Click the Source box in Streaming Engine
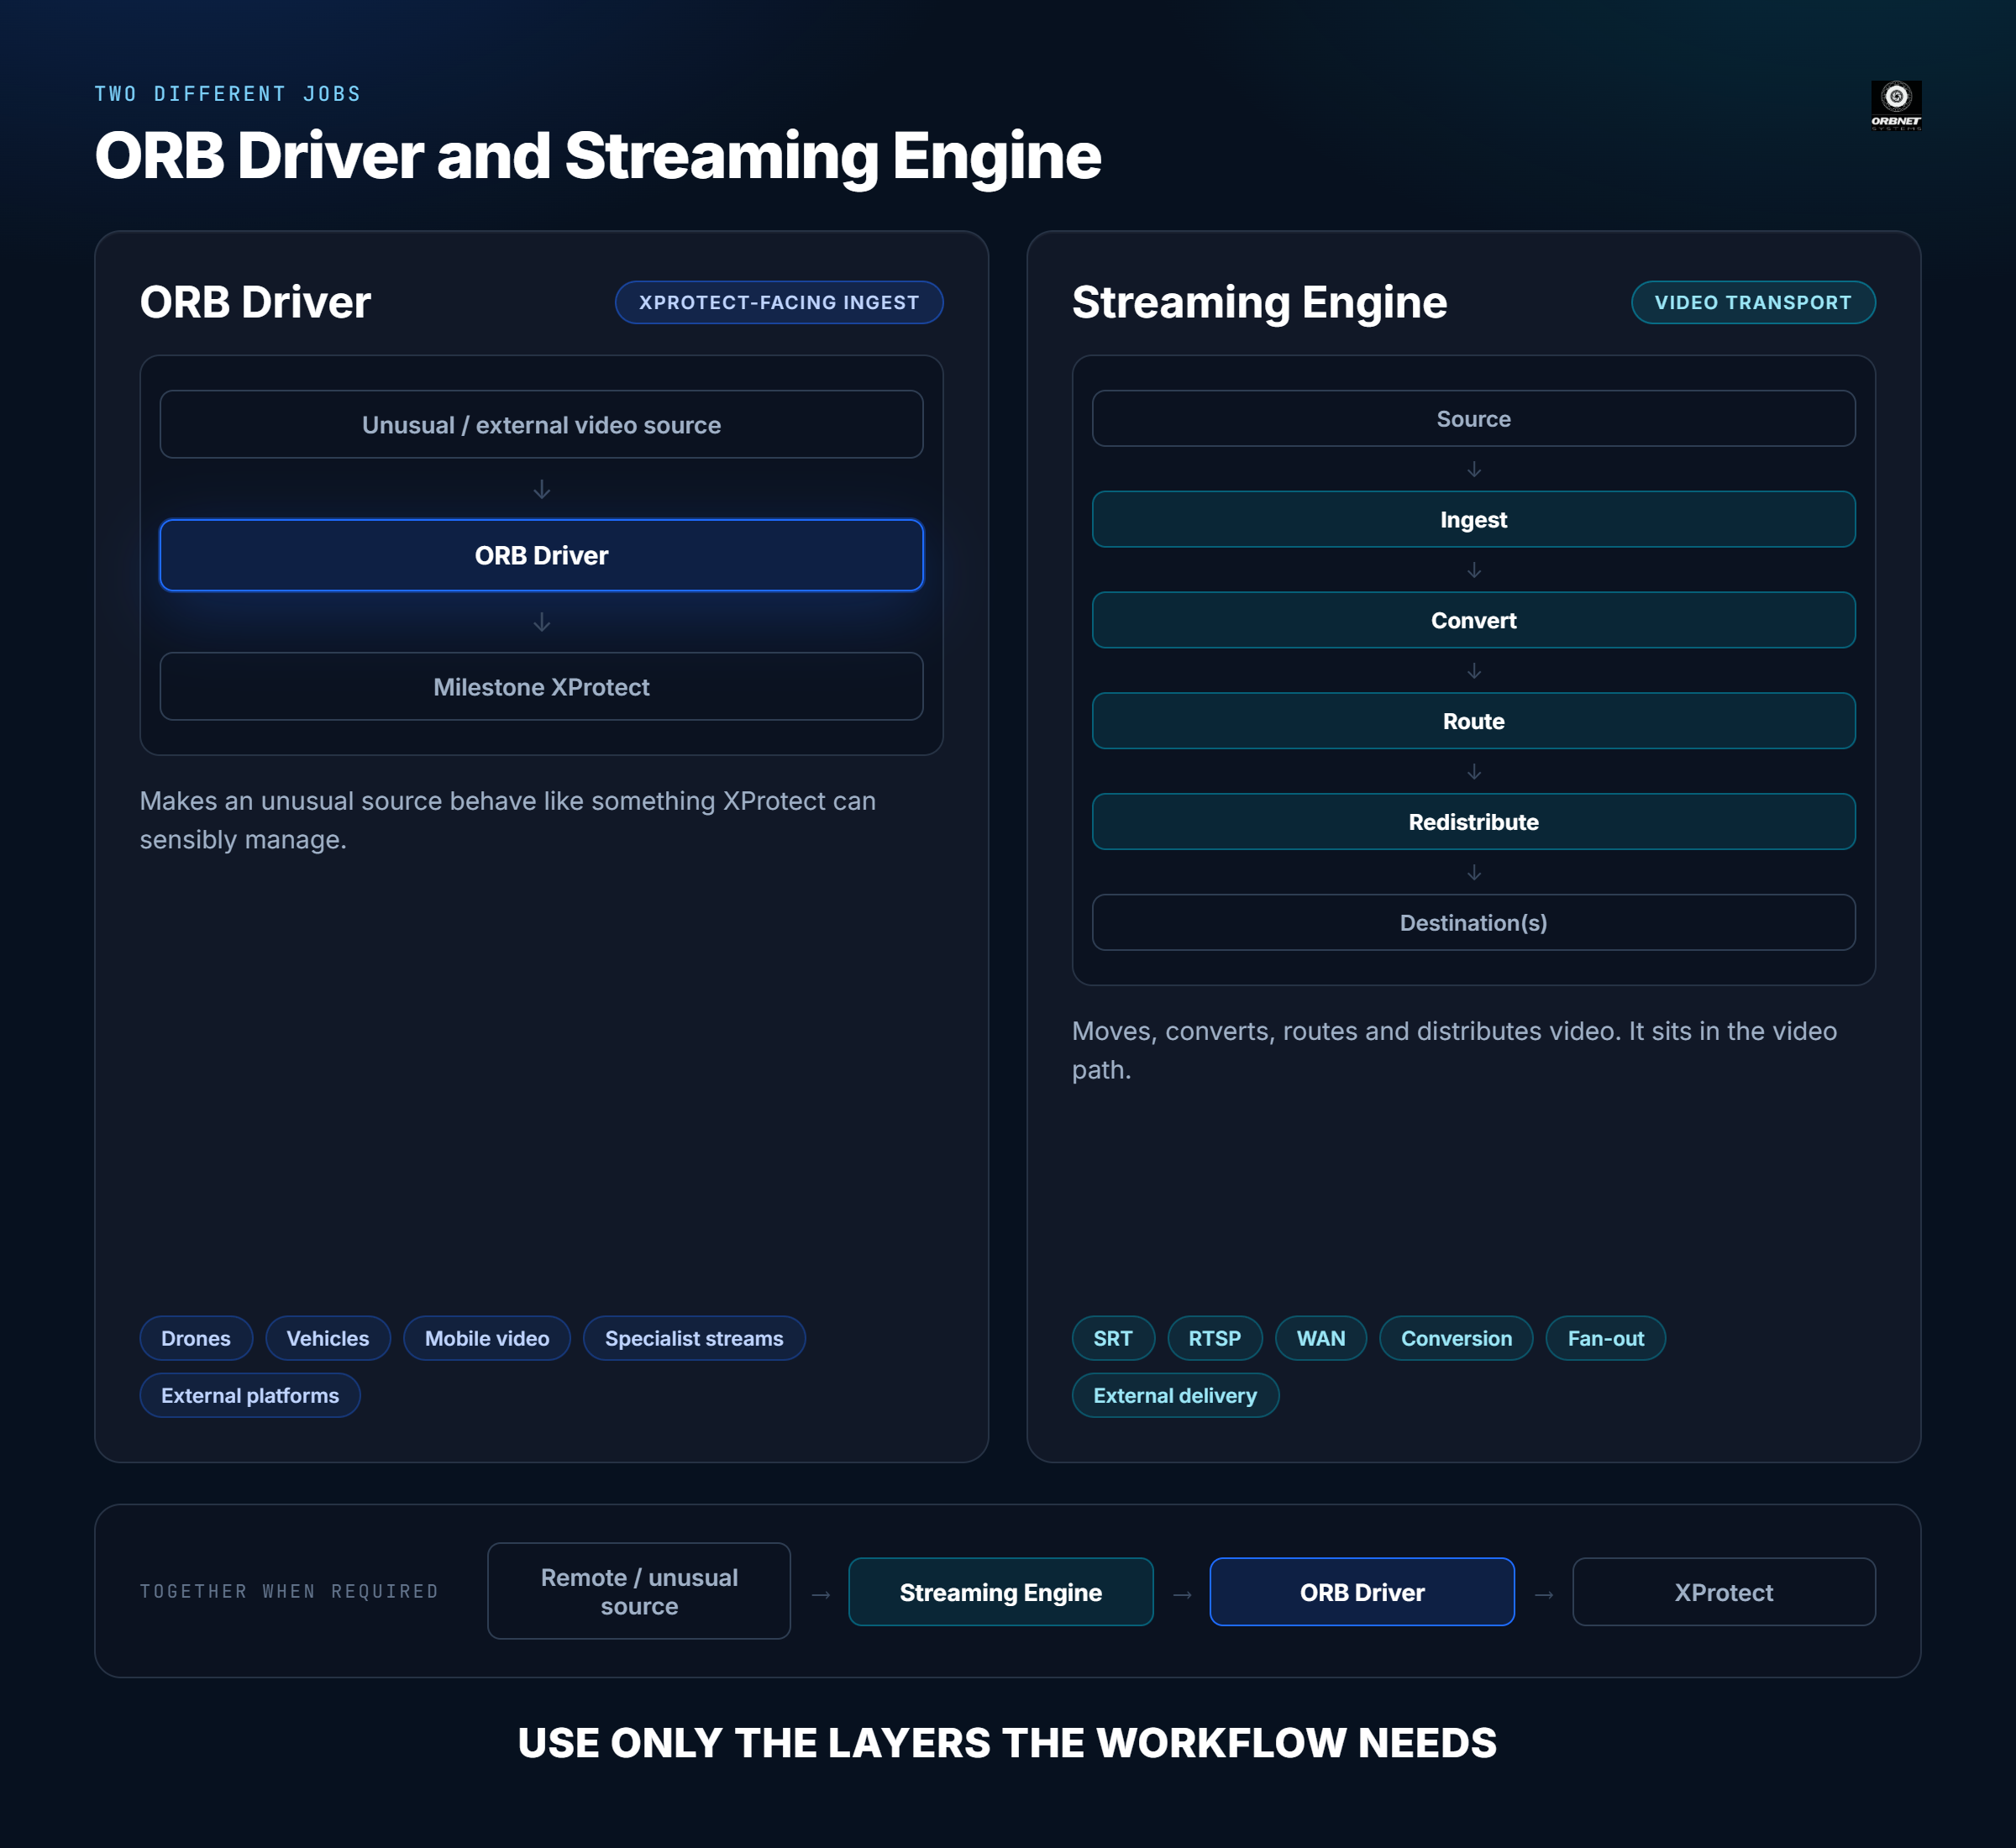Image resolution: width=2016 pixels, height=1848 pixels. click(x=1473, y=418)
